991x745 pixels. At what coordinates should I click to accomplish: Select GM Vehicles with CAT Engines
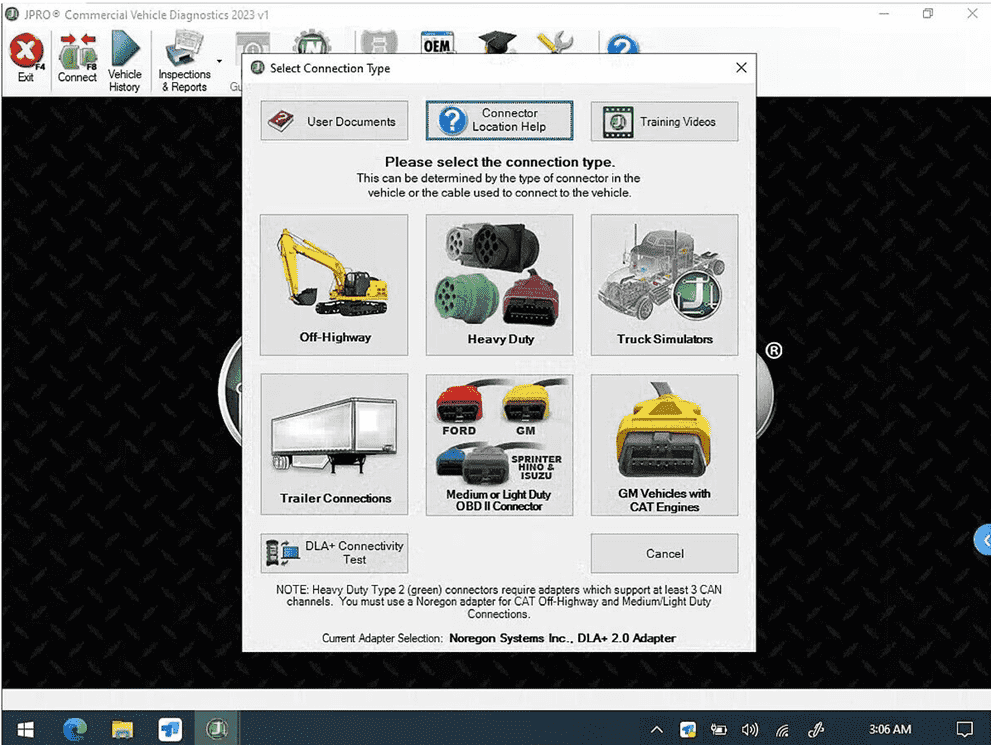[x=664, y=444]
